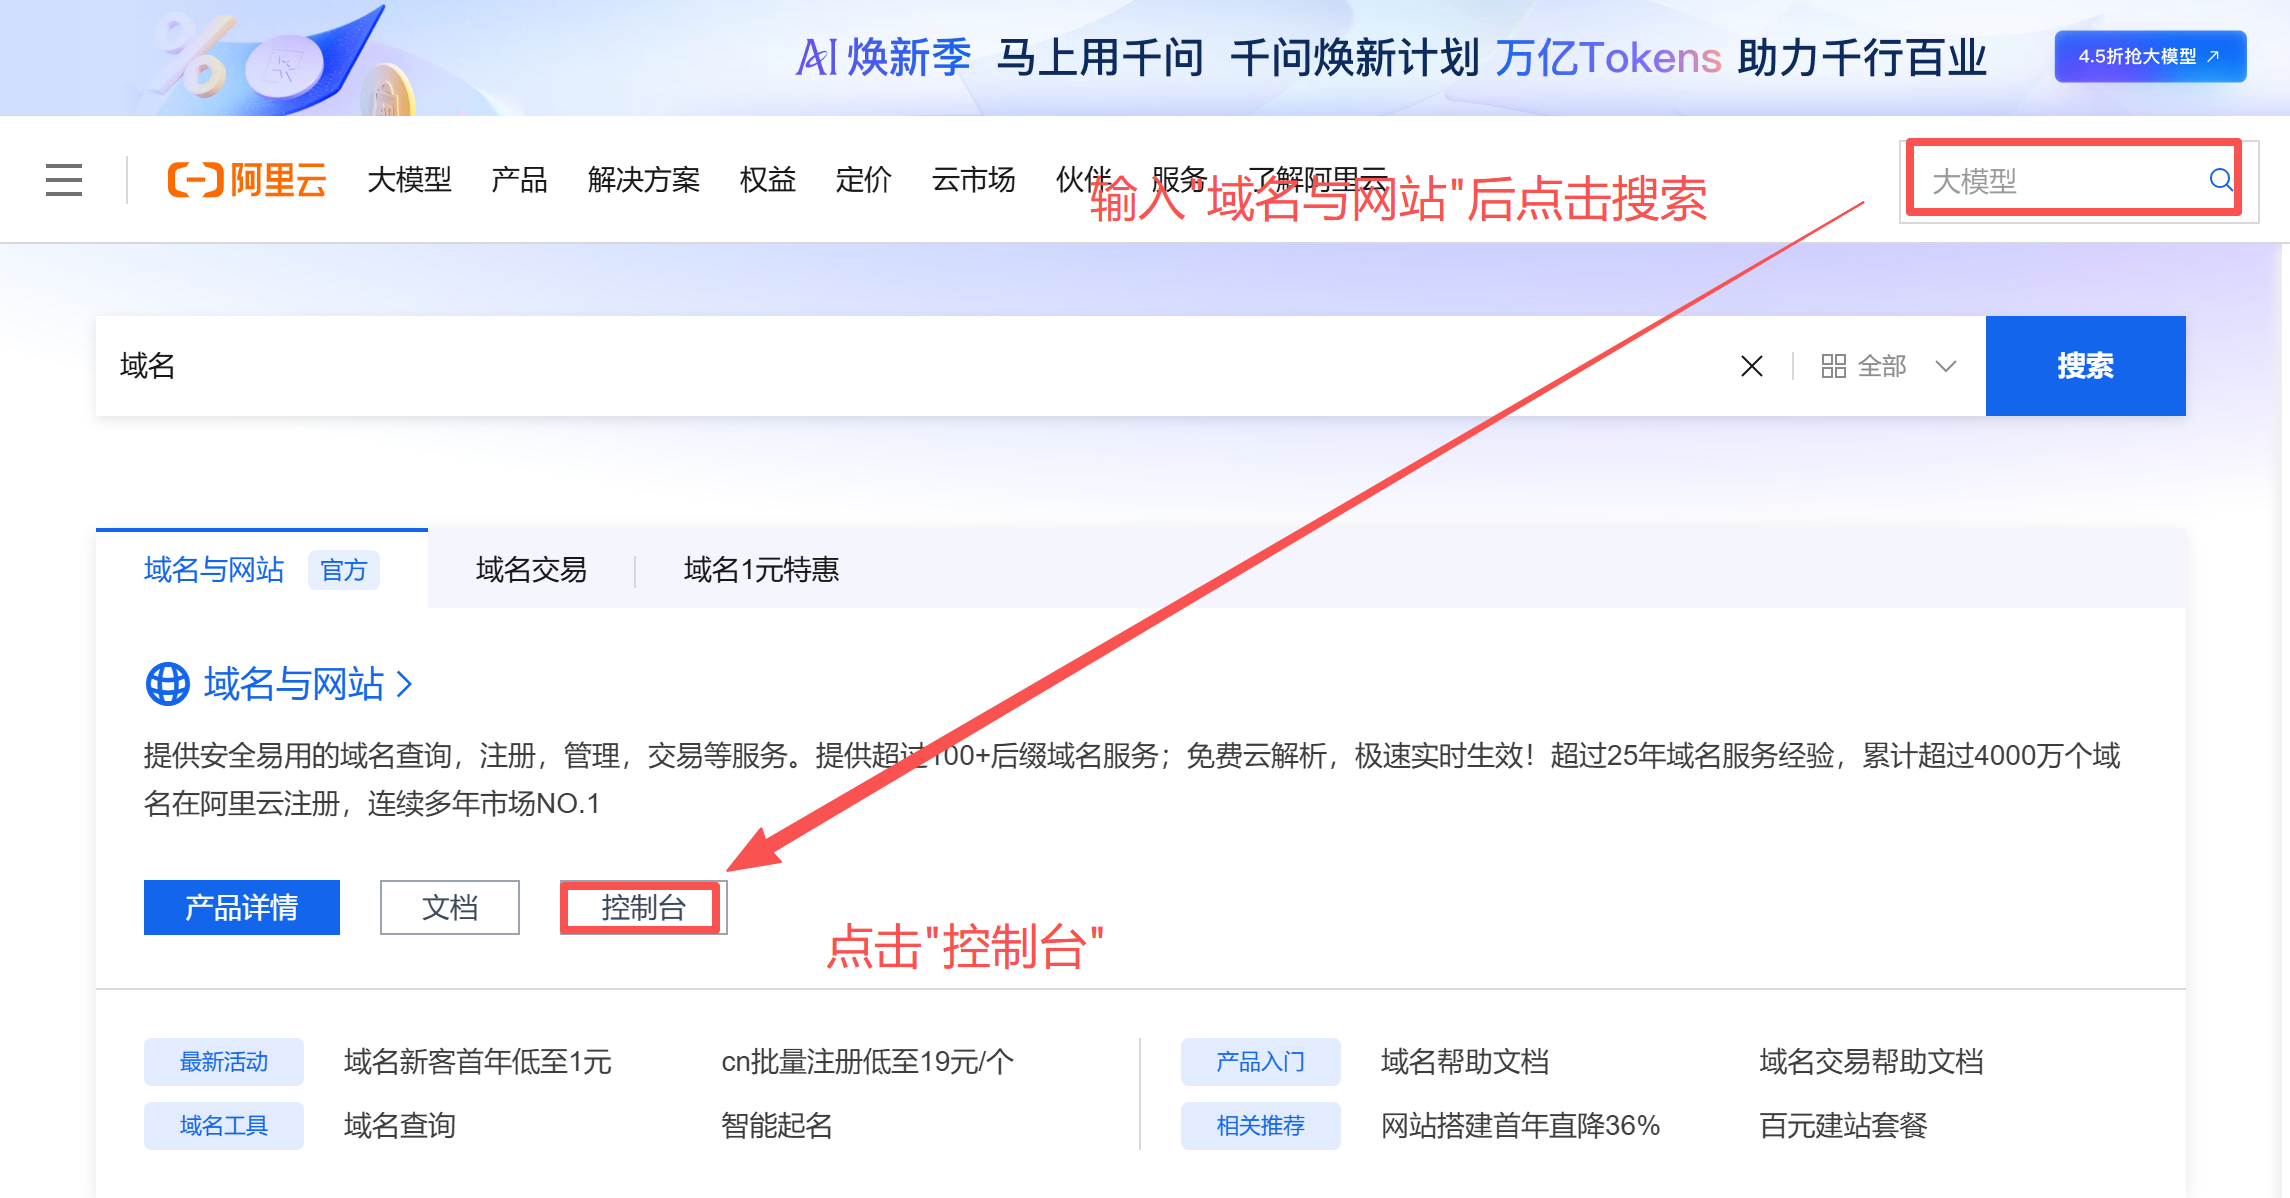Screen dimensions: 2290x1198
Task: Open cn批量注册低至19元/个 link
Action: coord(868,1062)
